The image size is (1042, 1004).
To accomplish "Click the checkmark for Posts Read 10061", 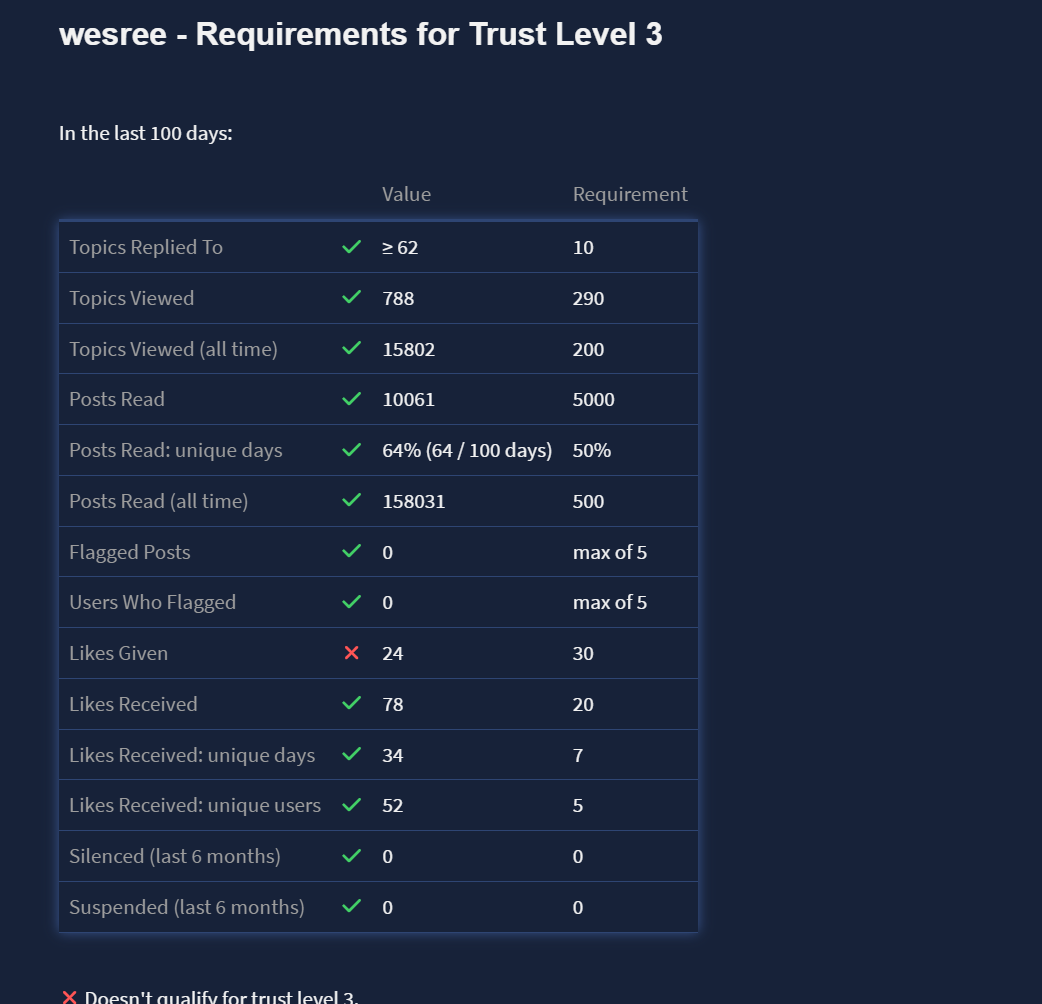I will pos(351,399).
